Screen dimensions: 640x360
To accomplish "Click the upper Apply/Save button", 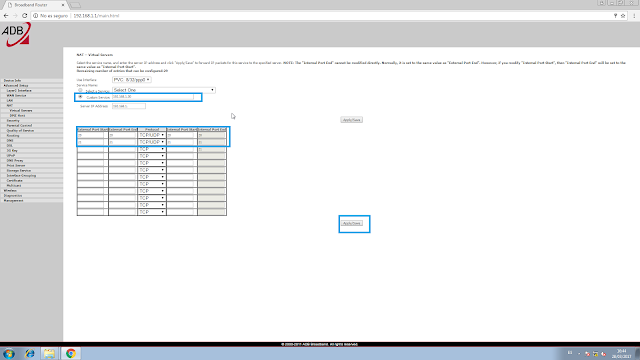I will (x=351, y=120).
